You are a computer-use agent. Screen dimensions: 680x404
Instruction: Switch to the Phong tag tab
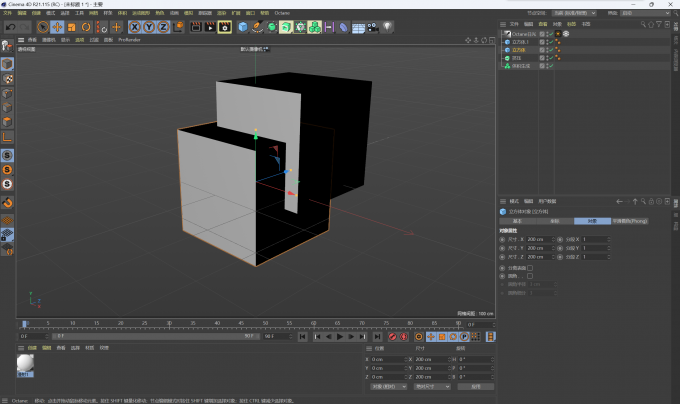[630, 221]
